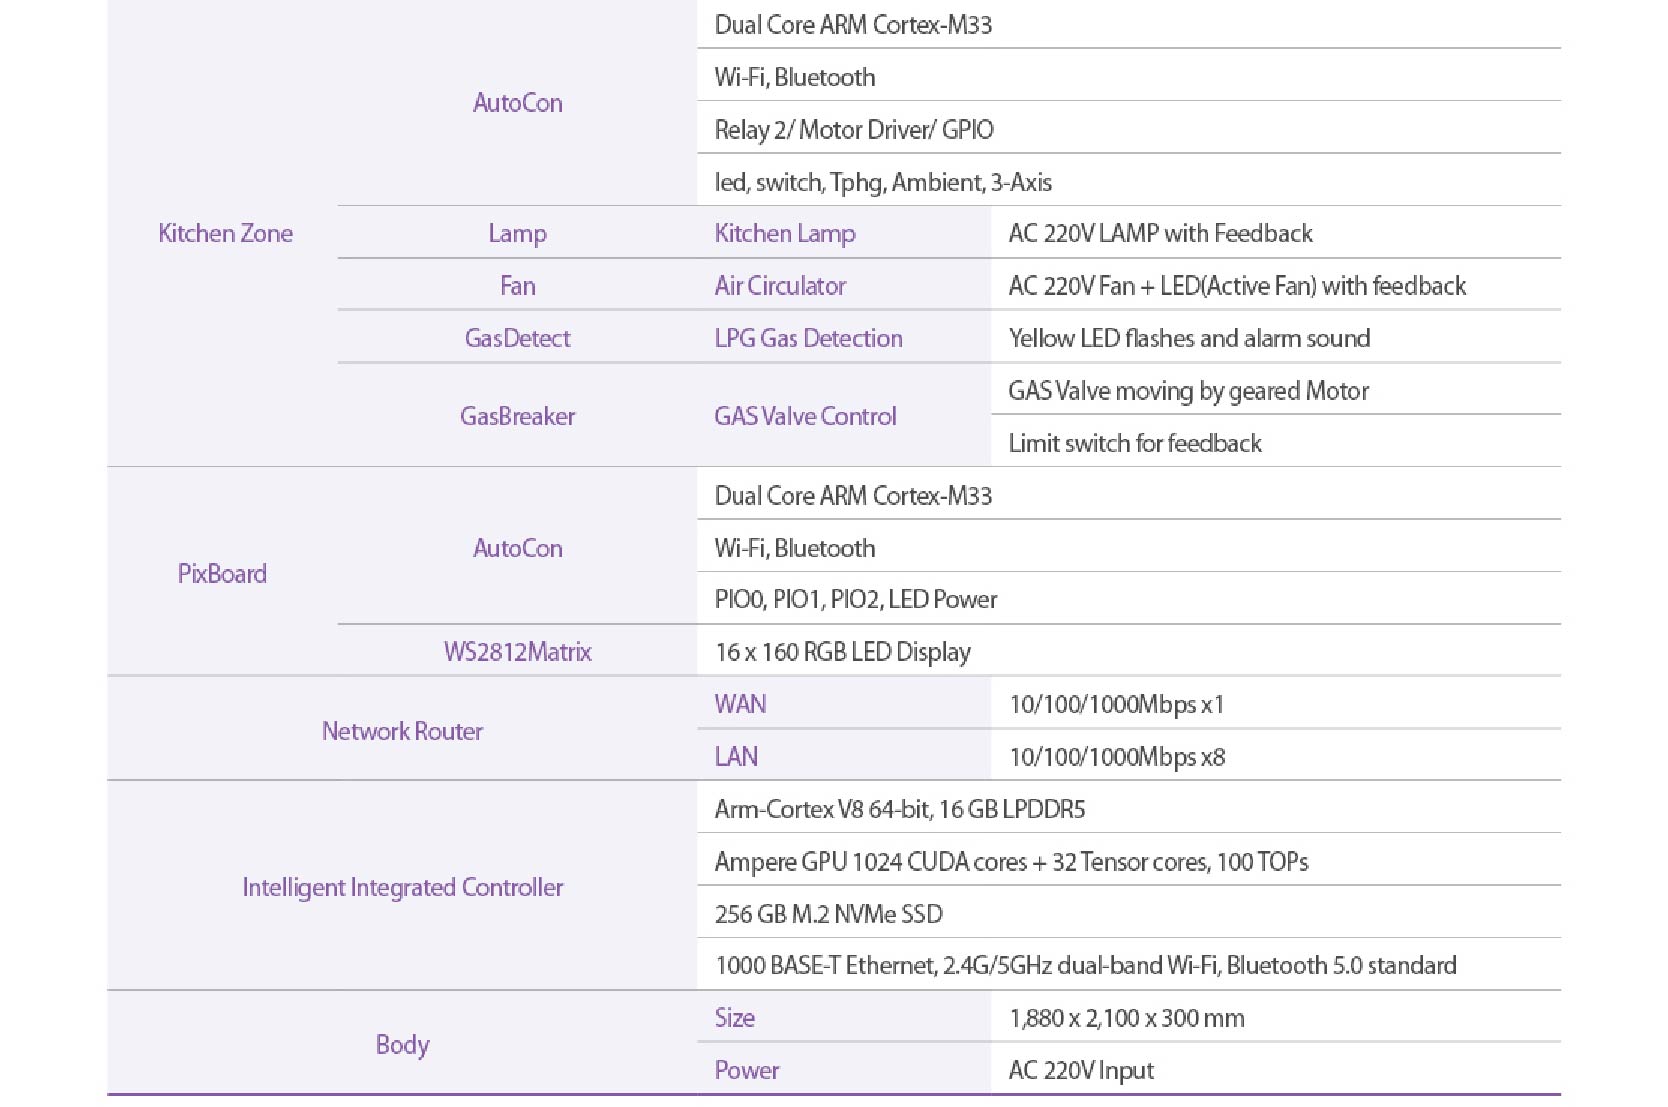Click the Kitchen Zone category label
The width and height of the screenshot is (1668, 1107).
coord(225,233)
